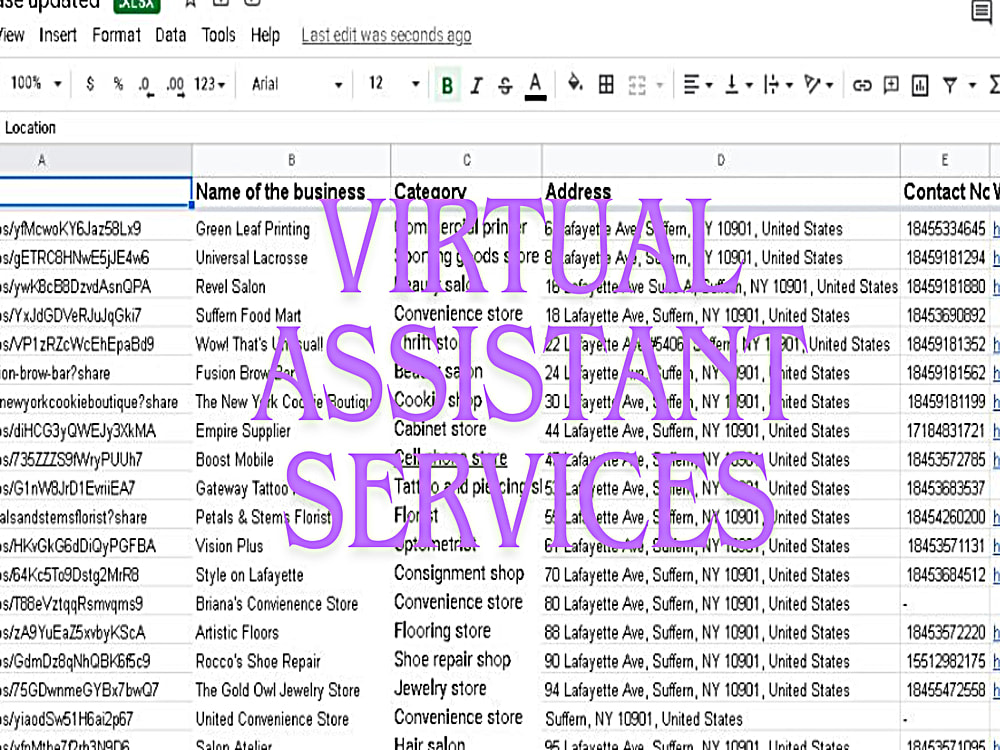Image resolution: width=1000 pixels, height=750 pixels.
Task: Select the 'Boost Mobile' cell
Action: point(291,459)
